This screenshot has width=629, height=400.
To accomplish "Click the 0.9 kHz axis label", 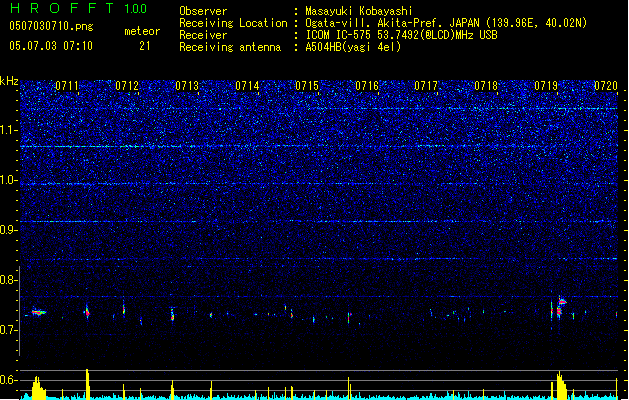I will click(x=9, y=230).
